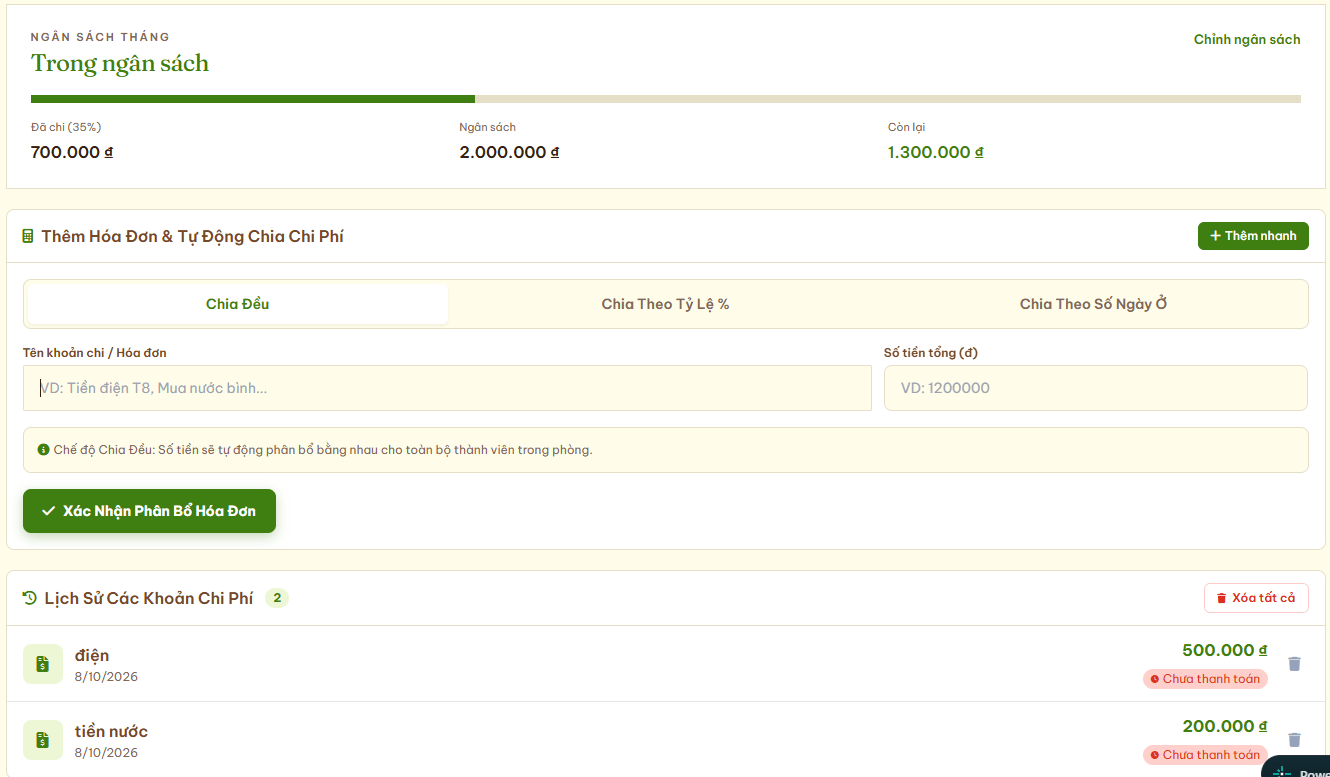
Task: Click the budget amount 2.000.000 đ
Action: pos(509,152)
